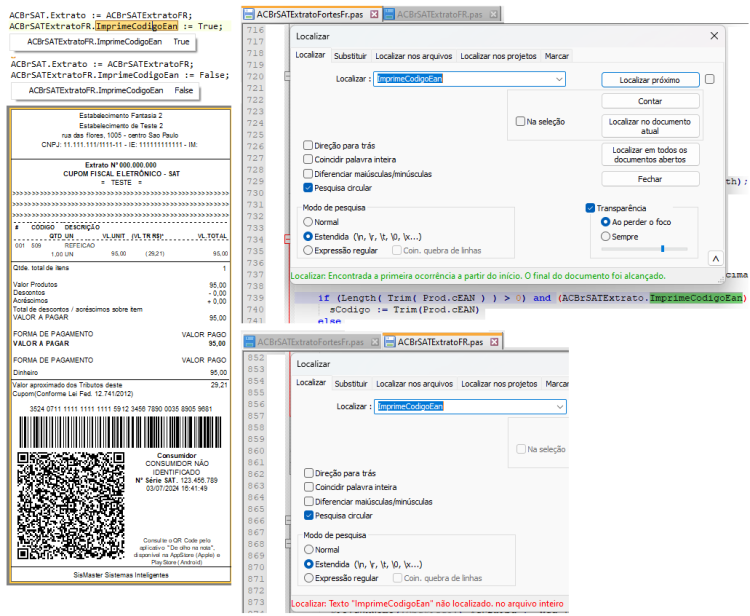Click the Fechar button
The height and width of the screenshot is (616, 750).
pos(650,179)
